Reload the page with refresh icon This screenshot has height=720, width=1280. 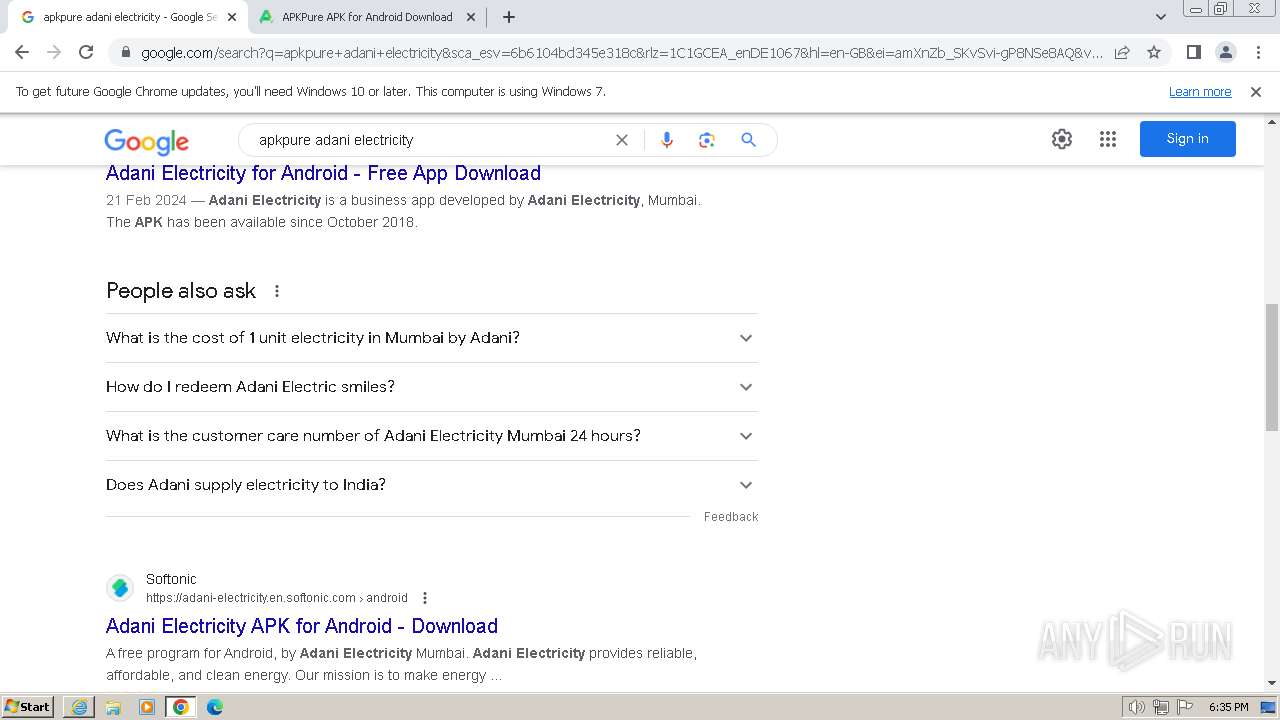click(x=86, y=52)
